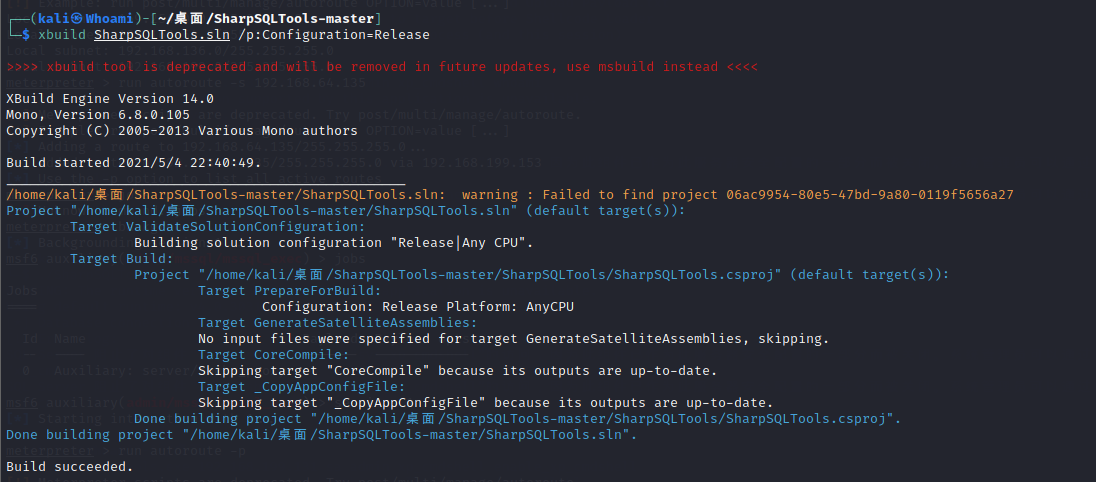Click the red xbuild deprecated warning line
1096x482 pixels.
[x=382, y=67]
